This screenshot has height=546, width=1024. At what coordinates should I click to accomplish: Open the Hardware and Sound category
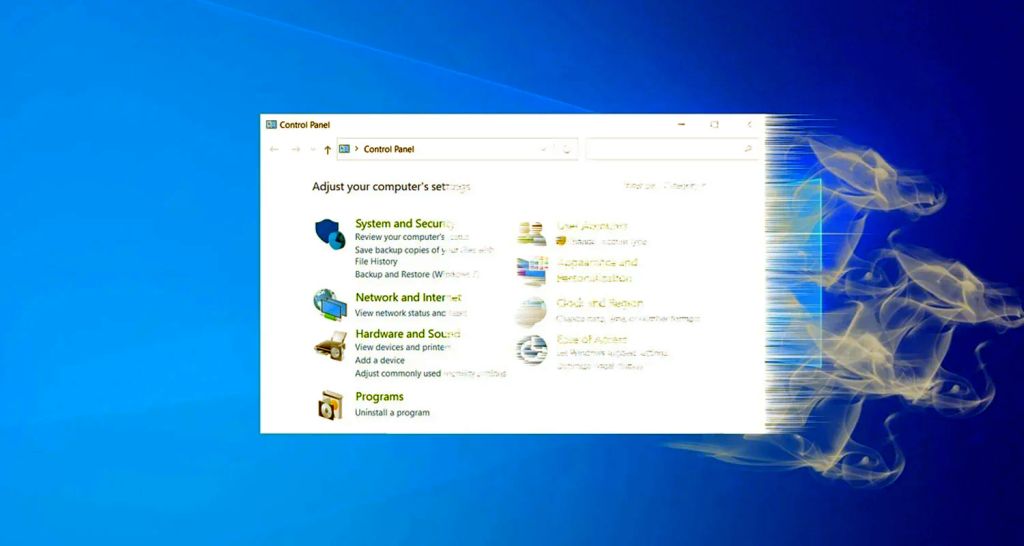408,334
